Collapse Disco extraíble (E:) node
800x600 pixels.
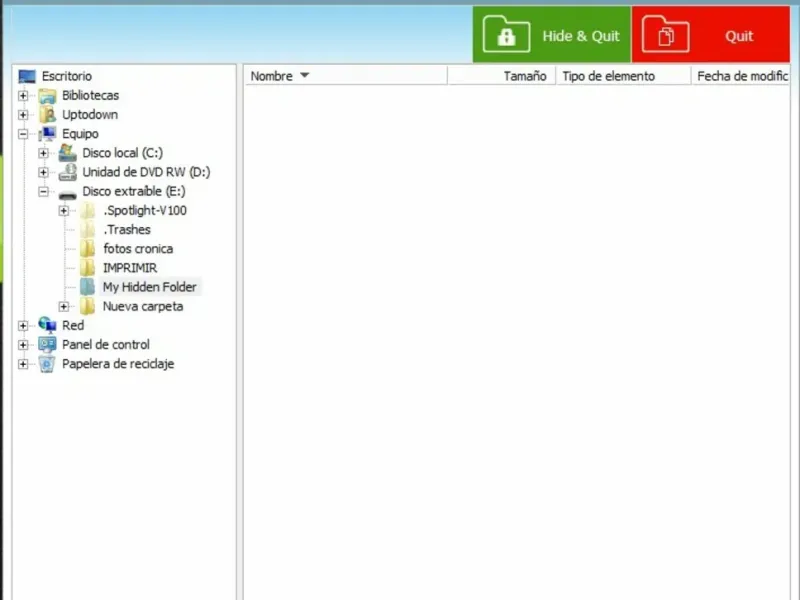pos(43,191)
